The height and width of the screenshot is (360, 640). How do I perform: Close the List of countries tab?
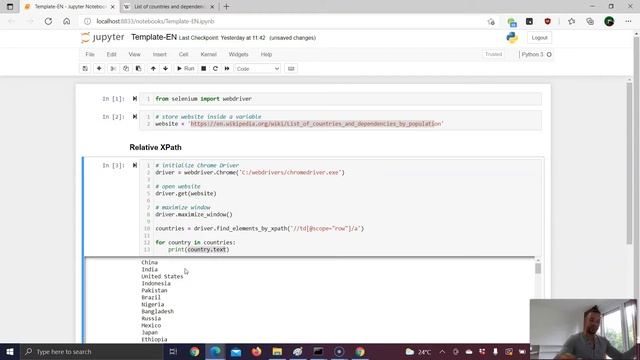point(212,7)
